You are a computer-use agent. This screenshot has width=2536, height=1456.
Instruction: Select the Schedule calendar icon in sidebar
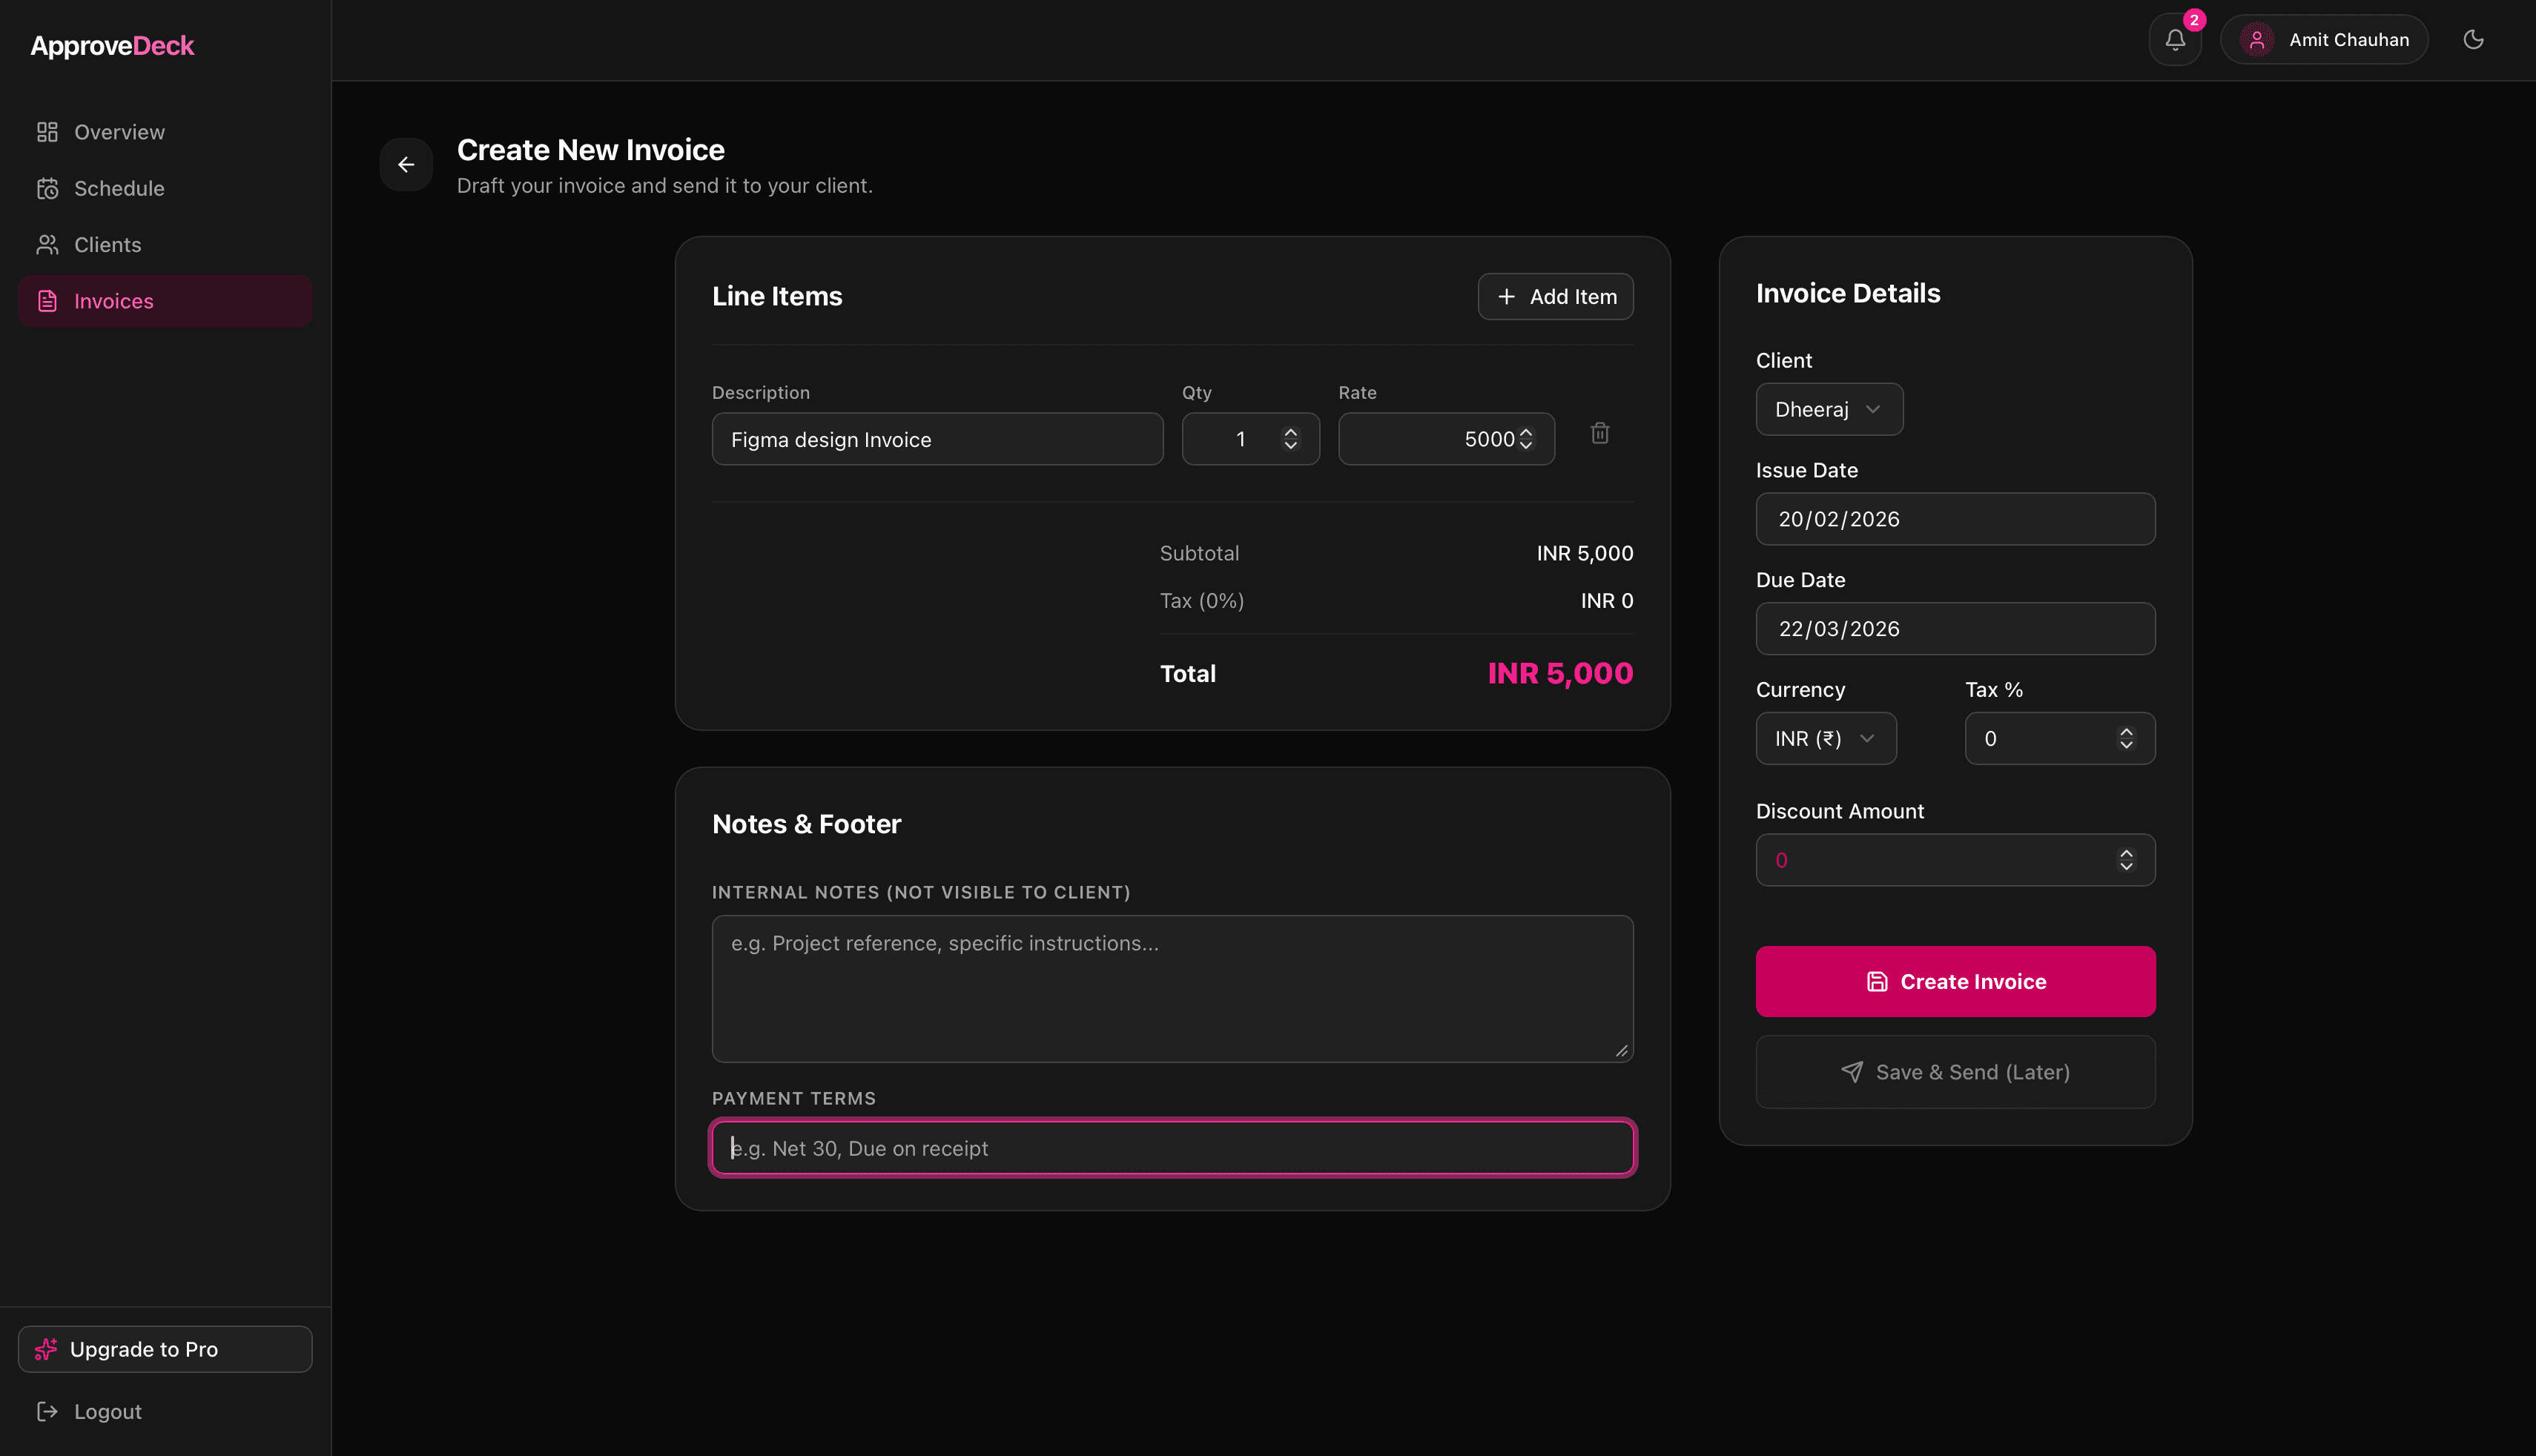click(x=47, y=188)
